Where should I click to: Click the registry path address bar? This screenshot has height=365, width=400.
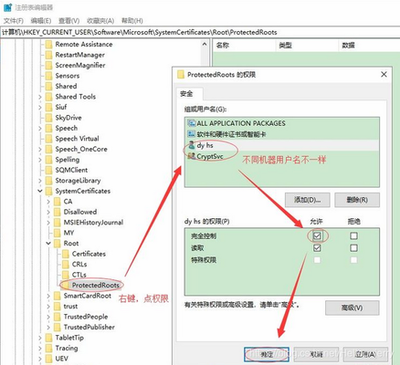point(200,32)
